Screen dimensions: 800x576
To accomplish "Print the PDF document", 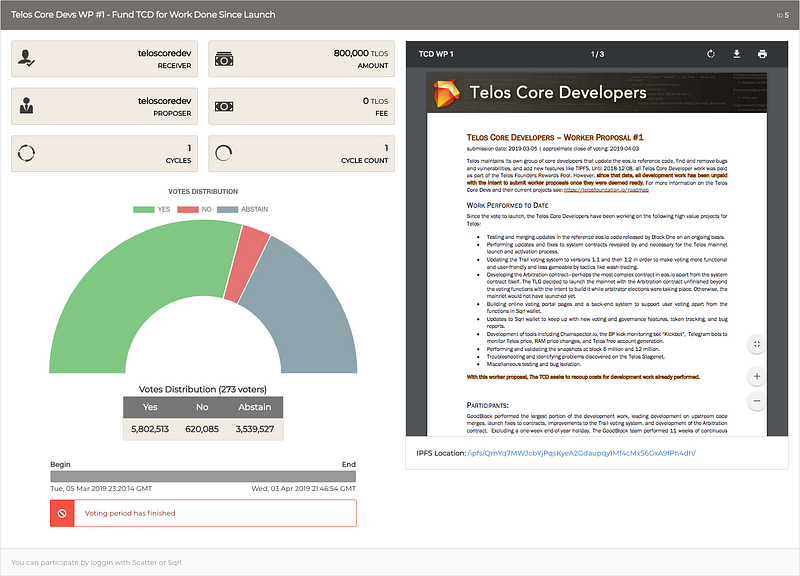I will click(762, 54).
